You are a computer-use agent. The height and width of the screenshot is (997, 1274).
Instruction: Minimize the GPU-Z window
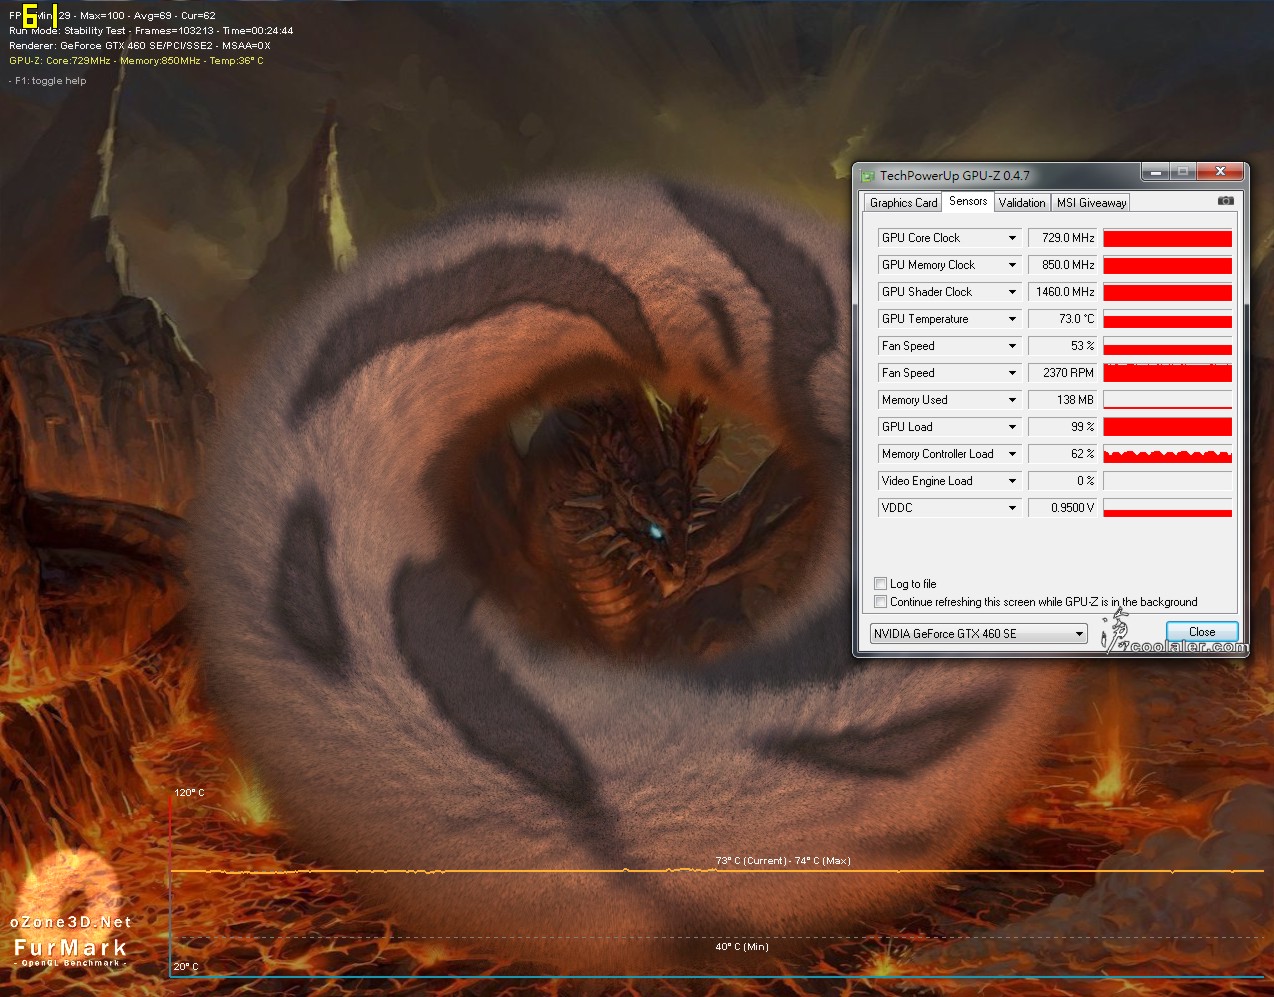(1155, 173)
